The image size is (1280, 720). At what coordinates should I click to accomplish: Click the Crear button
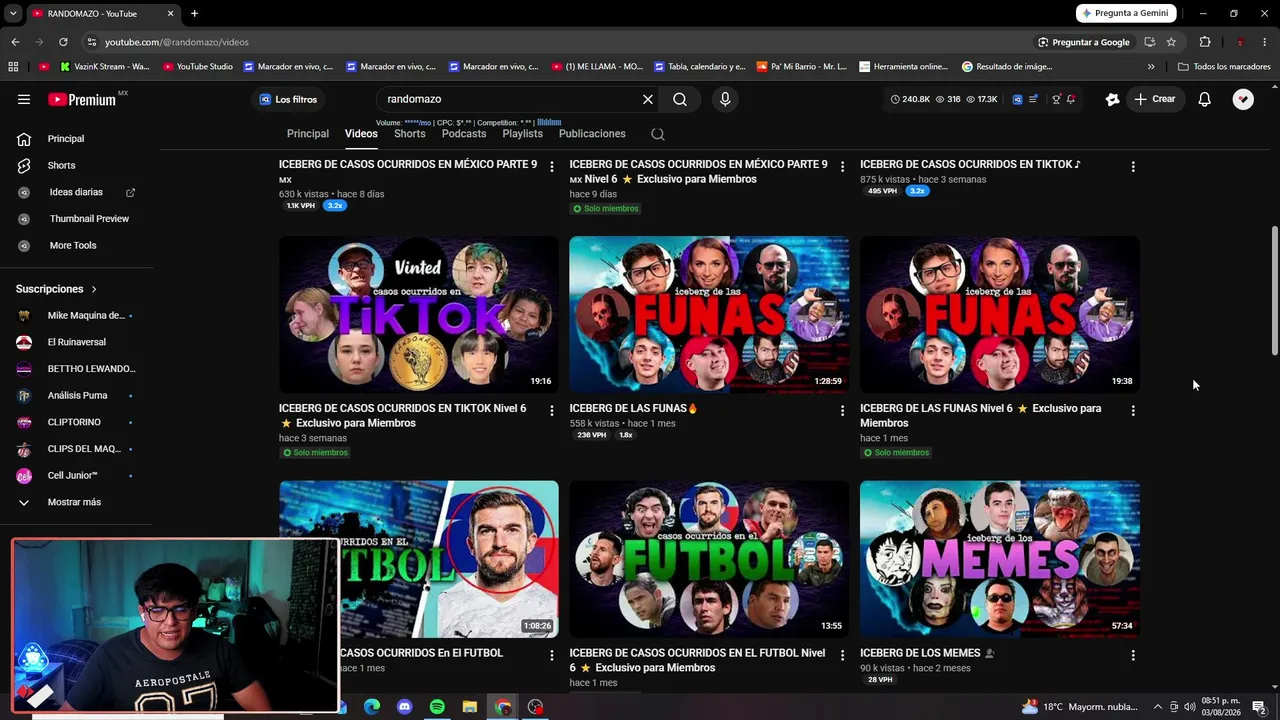click(x=1154, y=99)
